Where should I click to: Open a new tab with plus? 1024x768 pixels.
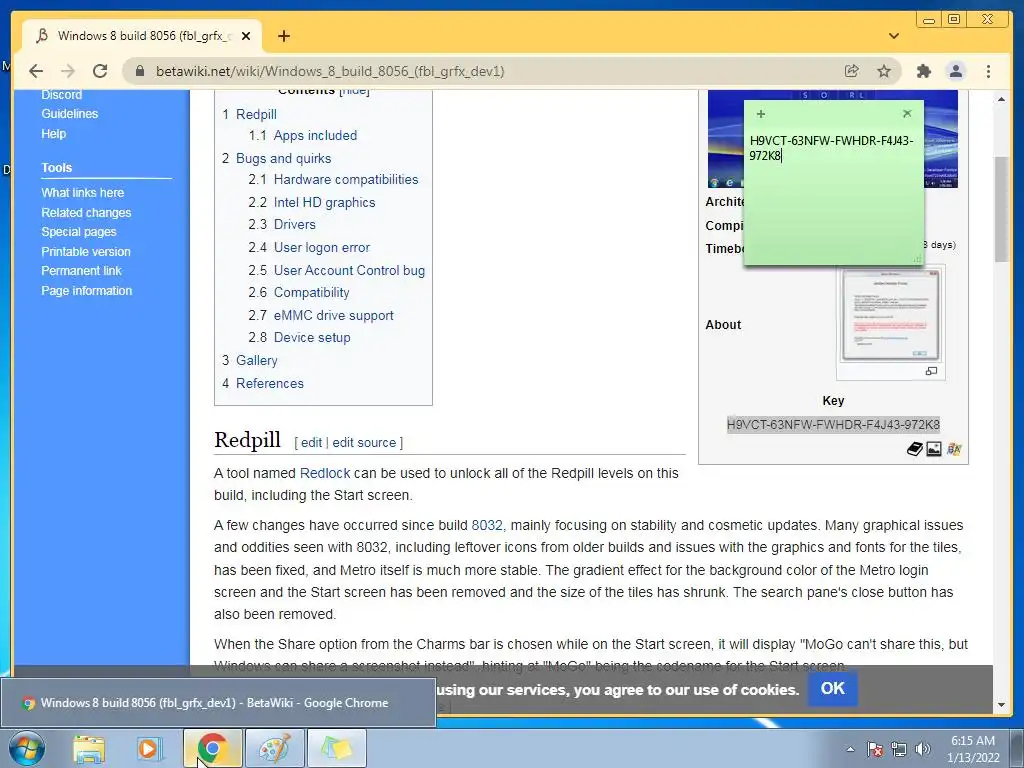pos(283,36)
